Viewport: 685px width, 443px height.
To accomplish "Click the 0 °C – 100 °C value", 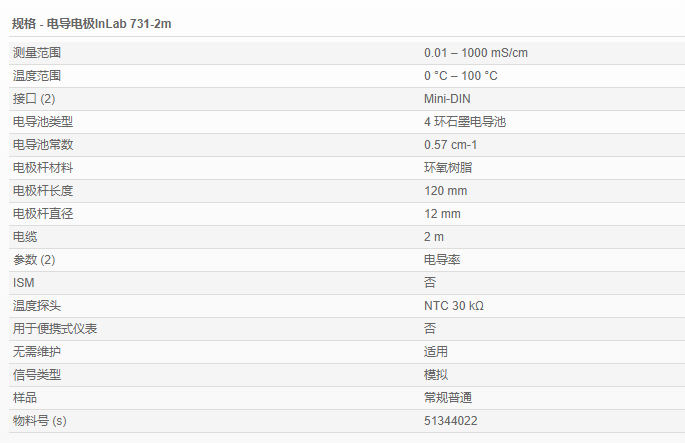I will 460,75.
